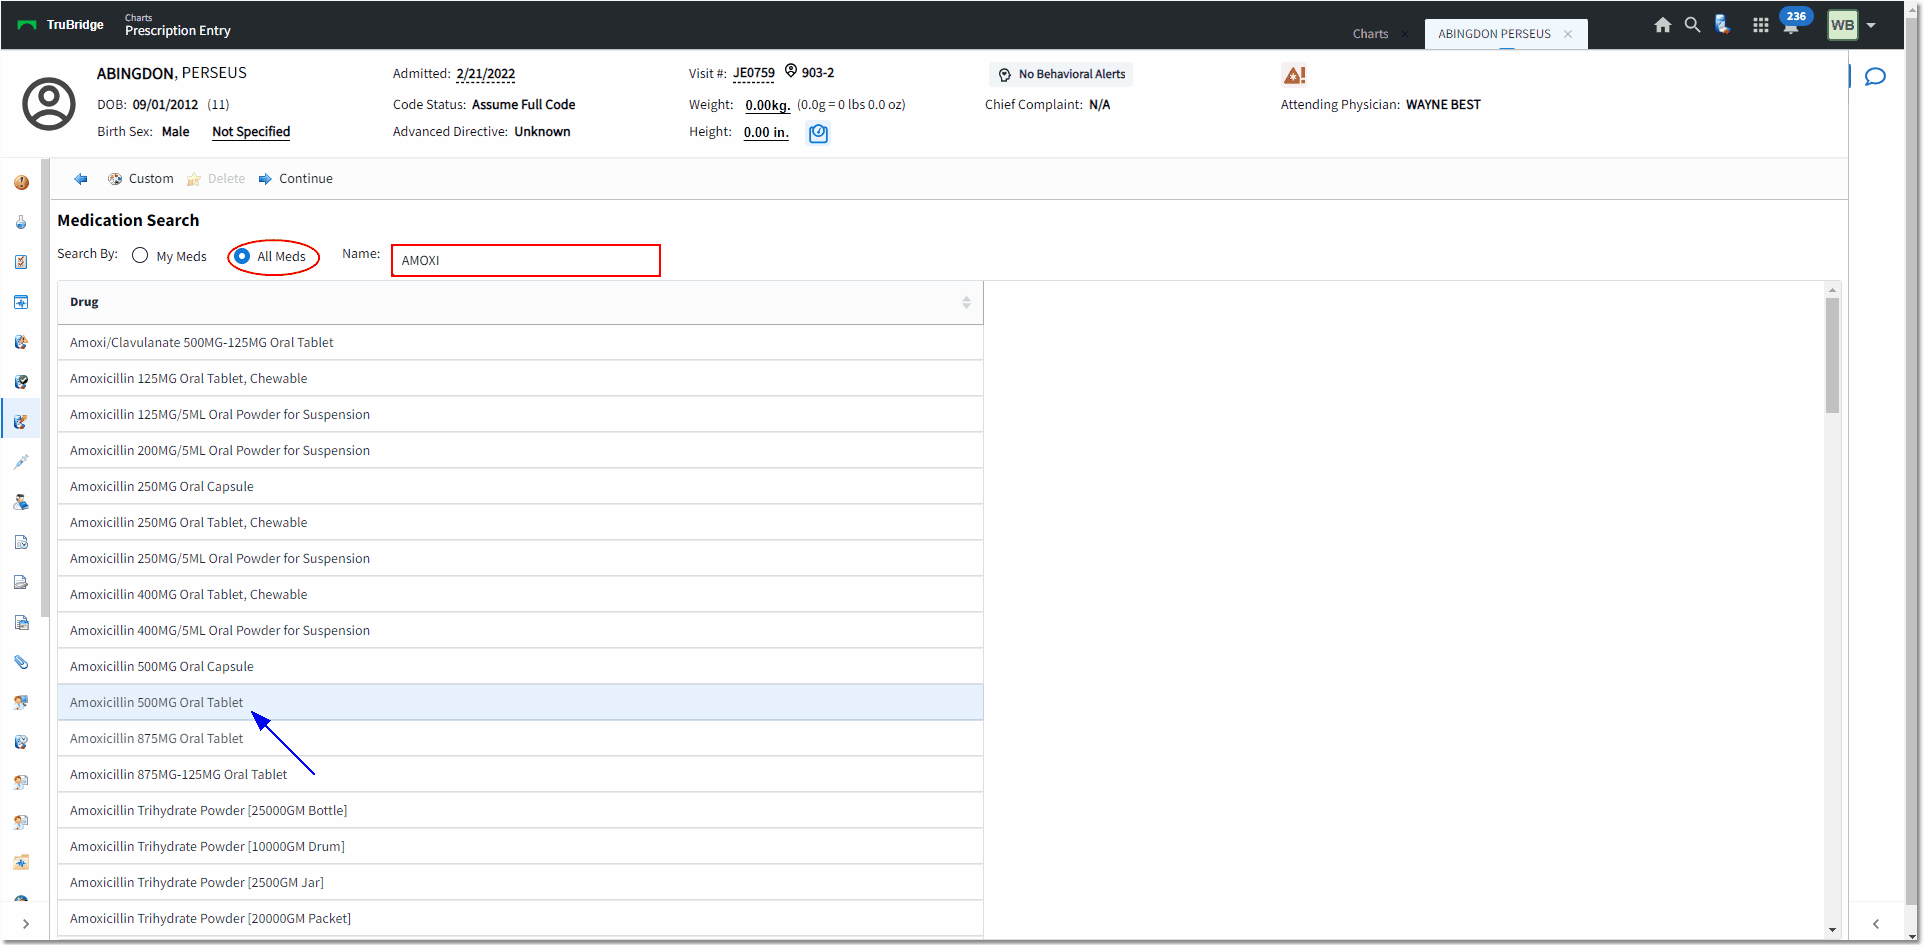Click the Delete toolbar button
1924x947 pixels.
point(216,179)
